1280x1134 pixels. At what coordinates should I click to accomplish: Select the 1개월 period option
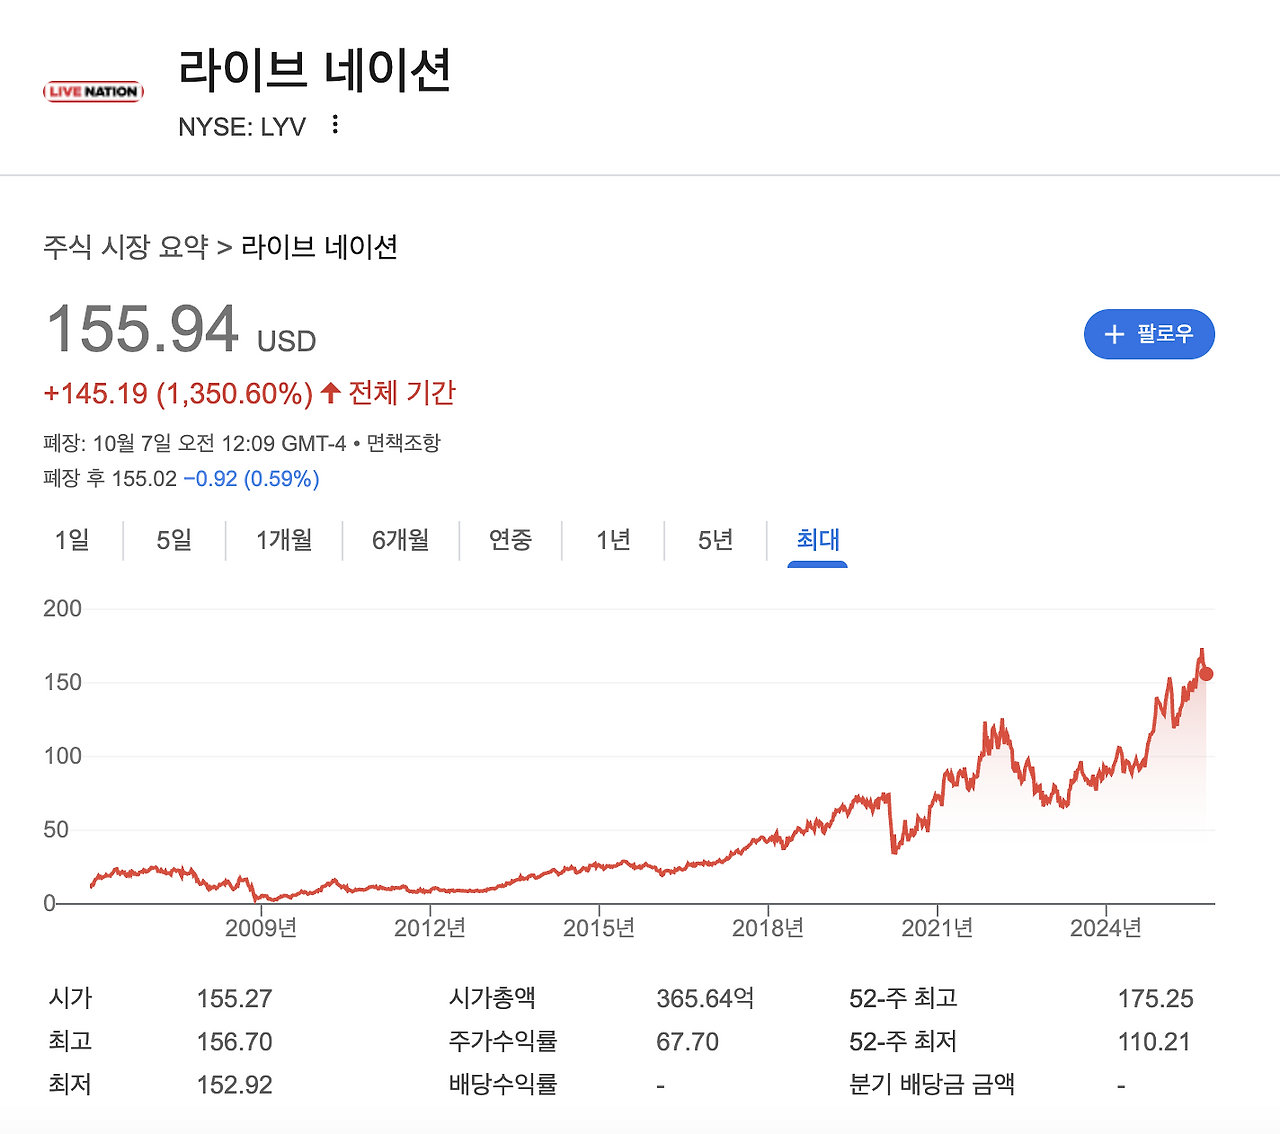pyautogui.click(x=283, y=540)
